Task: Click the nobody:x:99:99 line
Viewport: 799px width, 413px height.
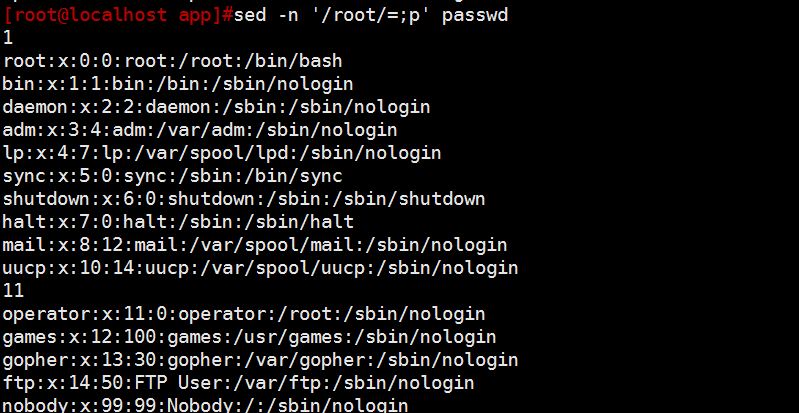Action: (x=205, y=405)
